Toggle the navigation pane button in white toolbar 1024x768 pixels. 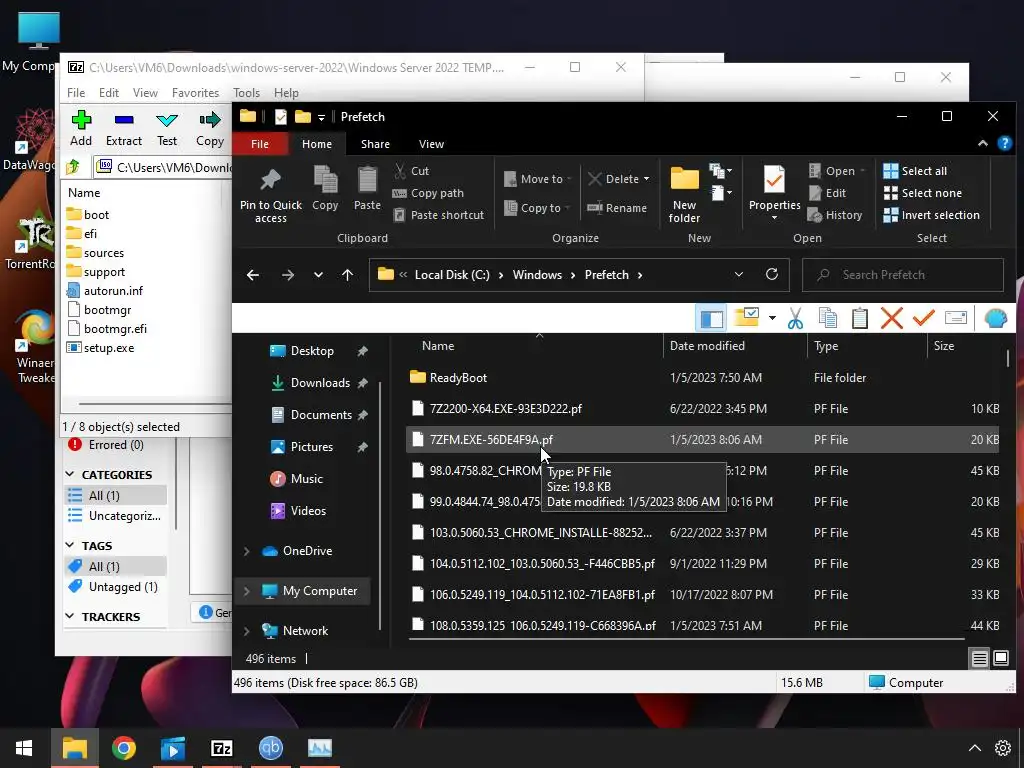[x=711, y=318]
